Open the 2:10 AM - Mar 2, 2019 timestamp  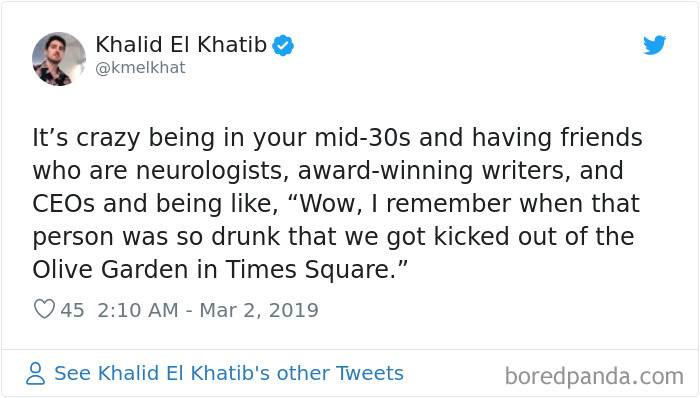[208, 310]
